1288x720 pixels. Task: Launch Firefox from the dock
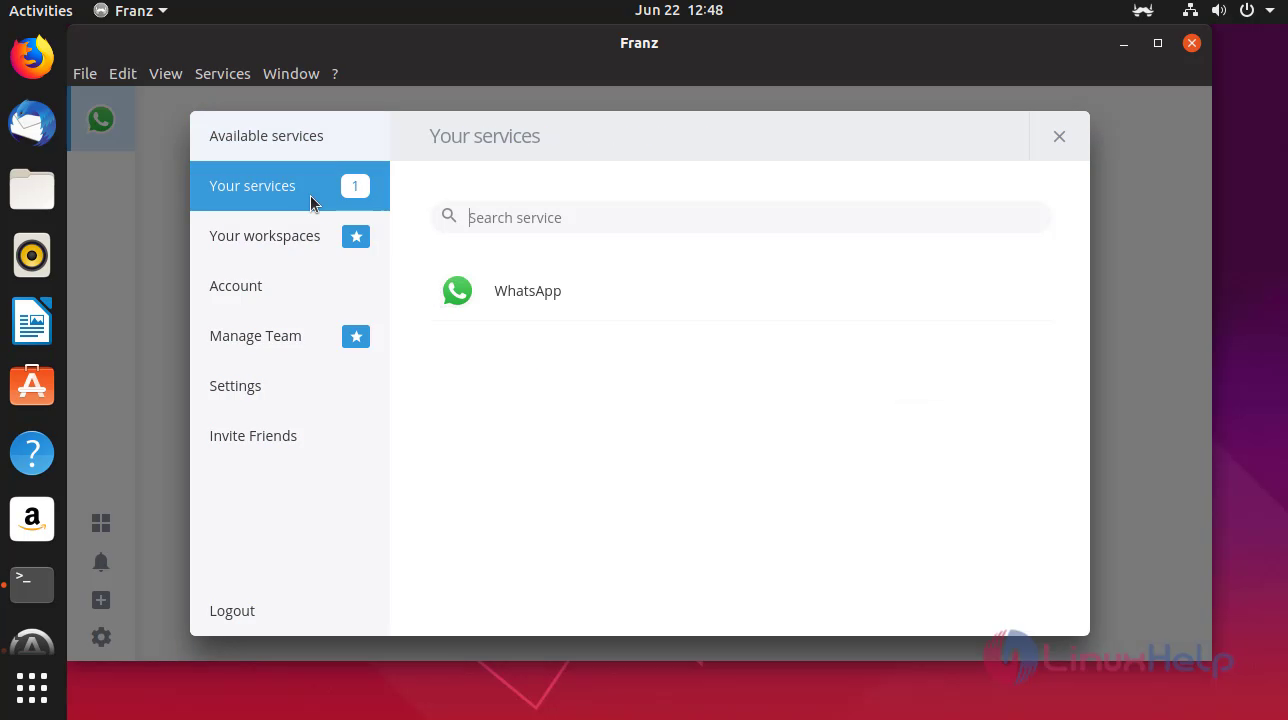(32, 57)
